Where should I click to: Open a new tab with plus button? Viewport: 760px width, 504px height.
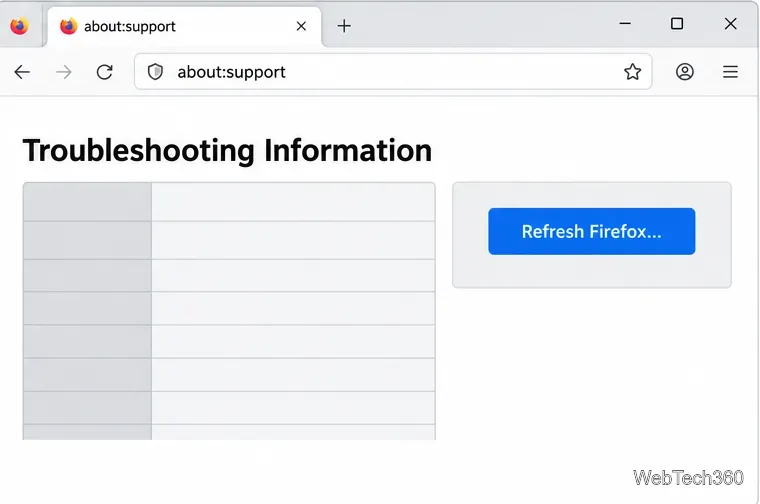344,26
